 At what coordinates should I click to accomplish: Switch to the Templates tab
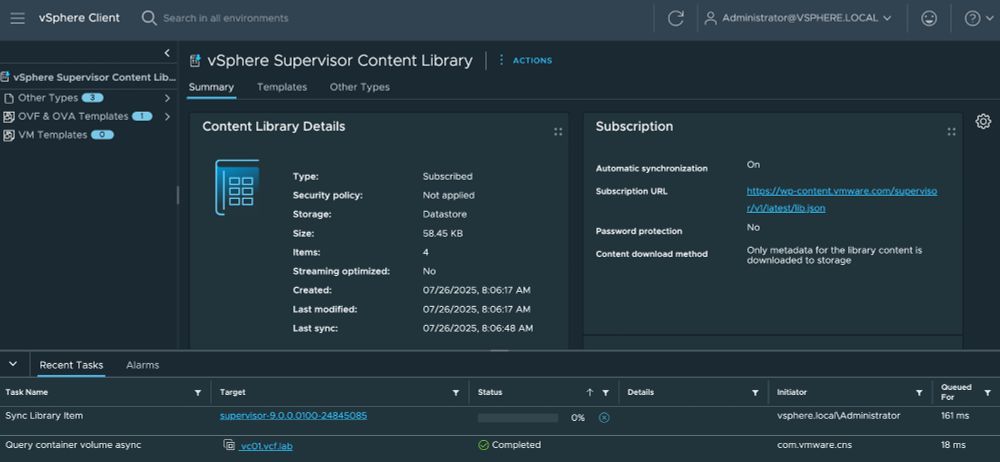point(282,87)
